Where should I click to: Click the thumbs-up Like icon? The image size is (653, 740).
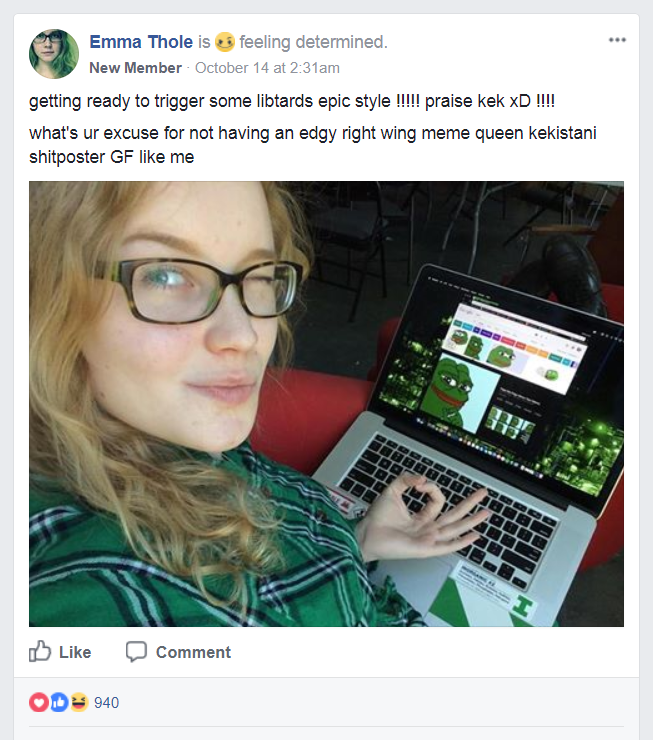pos(40,651)
